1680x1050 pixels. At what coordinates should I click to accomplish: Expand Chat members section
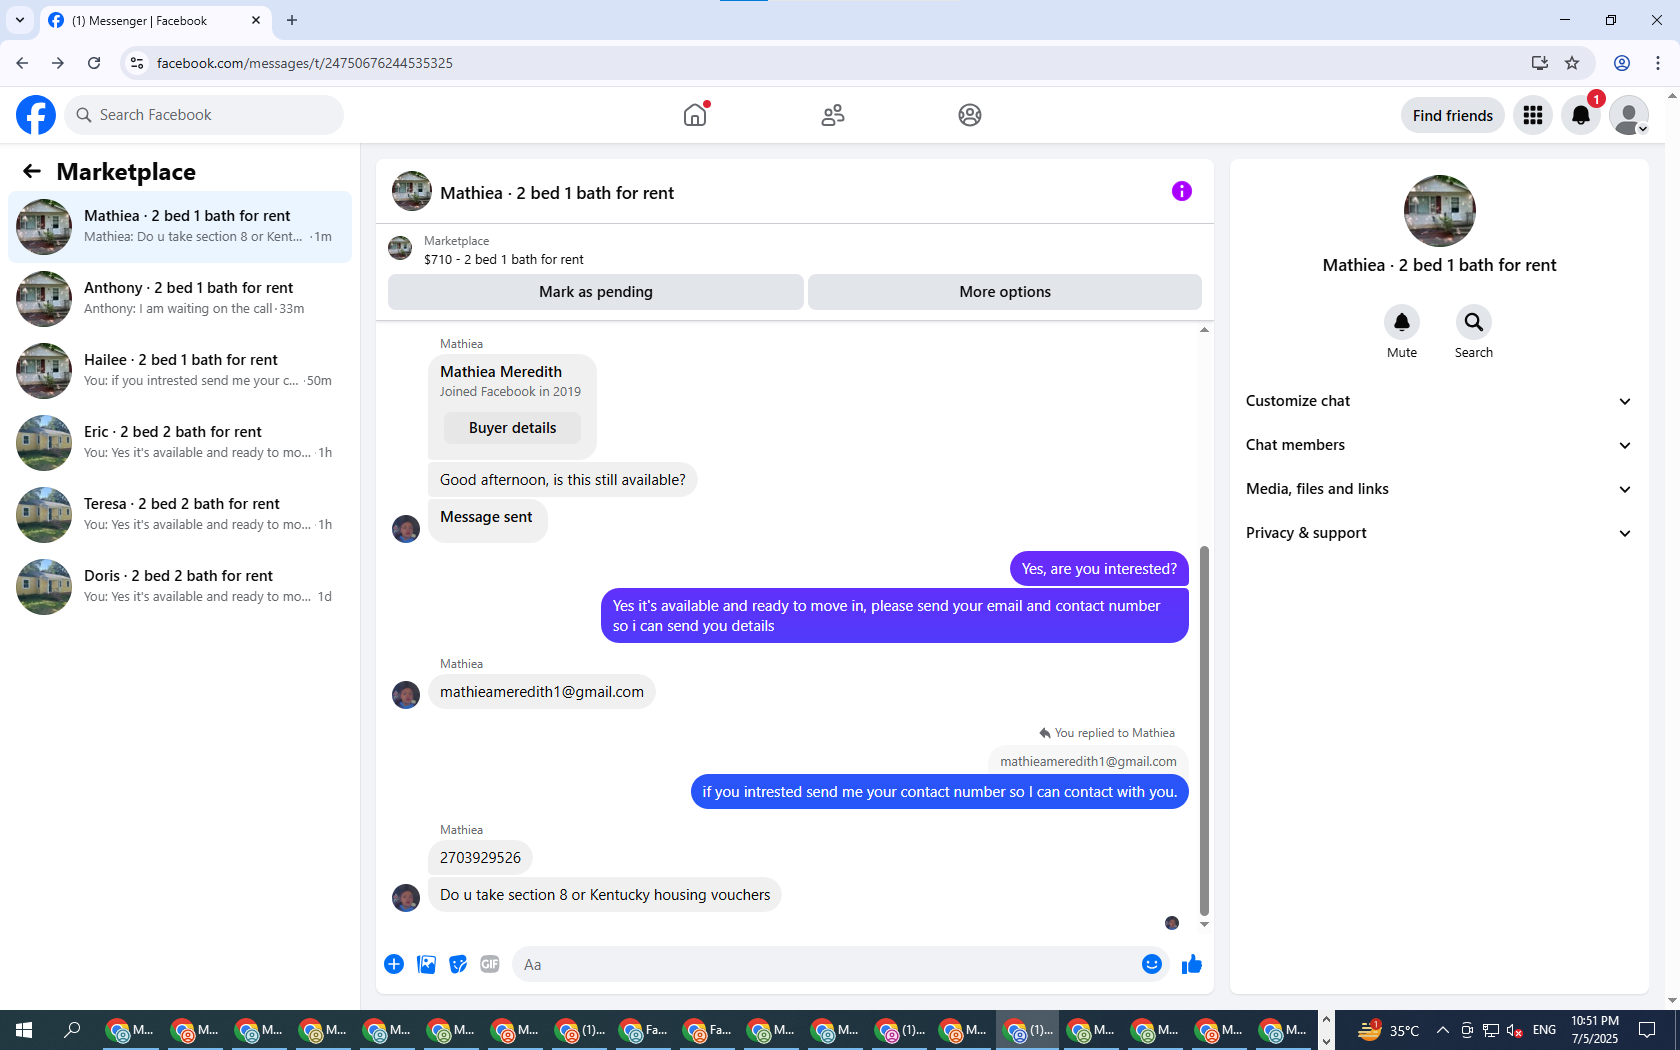click(1439, 445)
